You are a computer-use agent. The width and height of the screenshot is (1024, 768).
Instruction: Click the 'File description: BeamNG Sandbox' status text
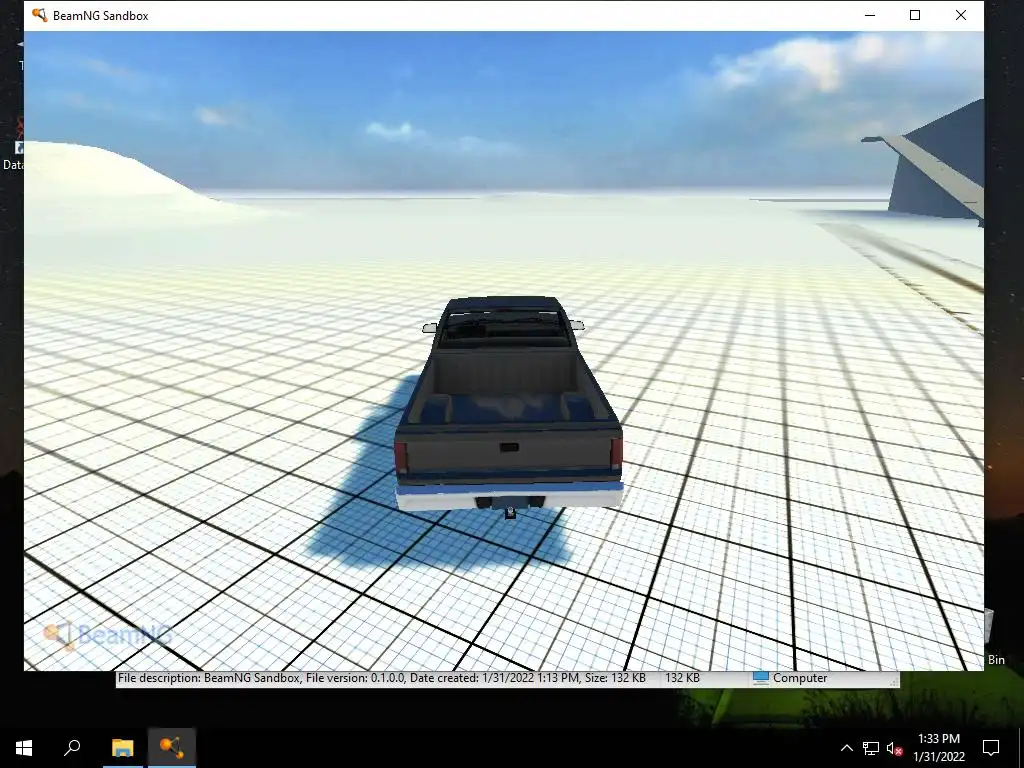pos(209,678)
